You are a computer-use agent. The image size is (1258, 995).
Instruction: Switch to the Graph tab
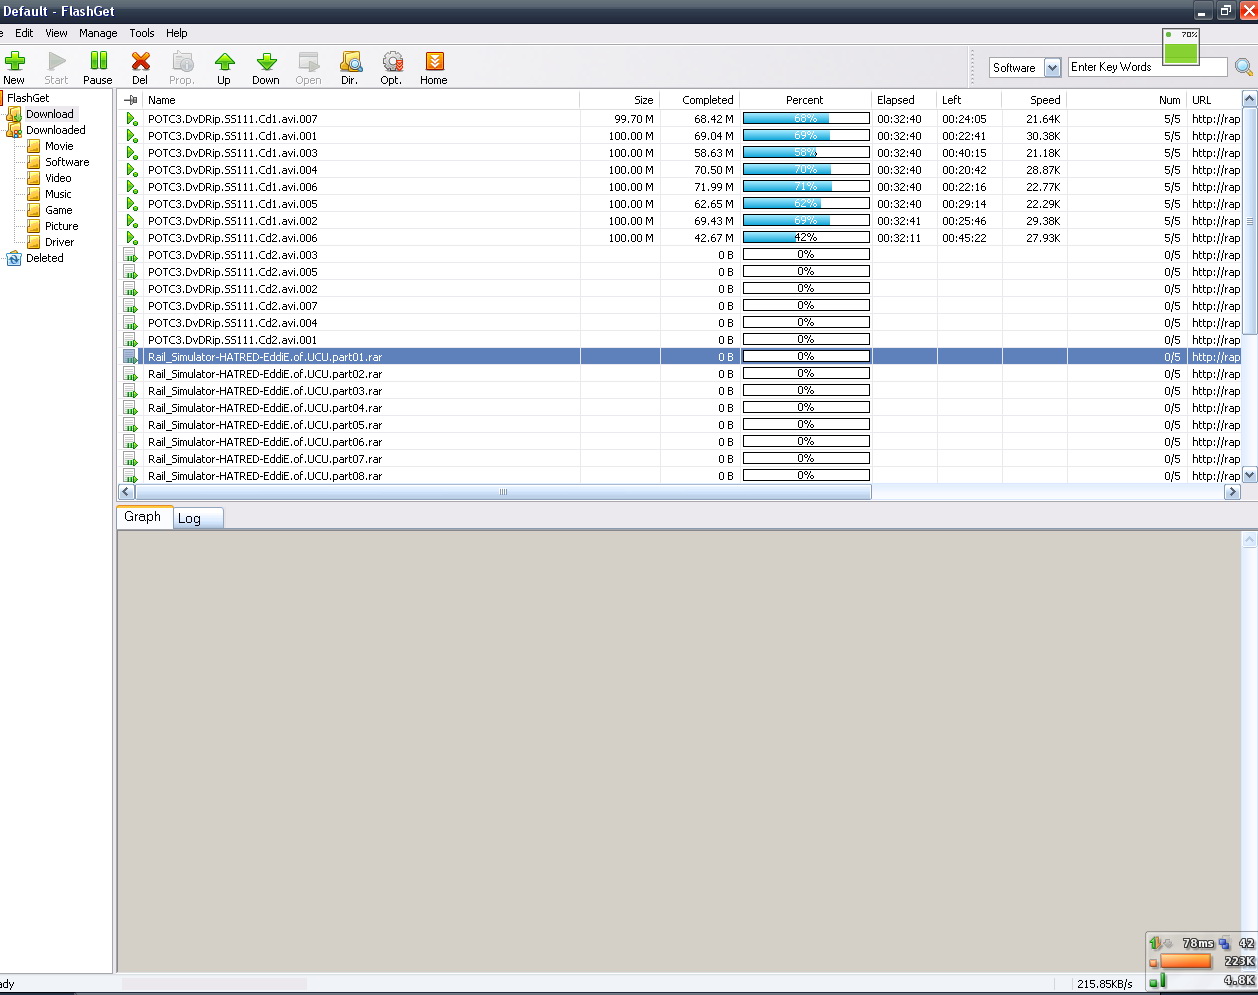143,517
